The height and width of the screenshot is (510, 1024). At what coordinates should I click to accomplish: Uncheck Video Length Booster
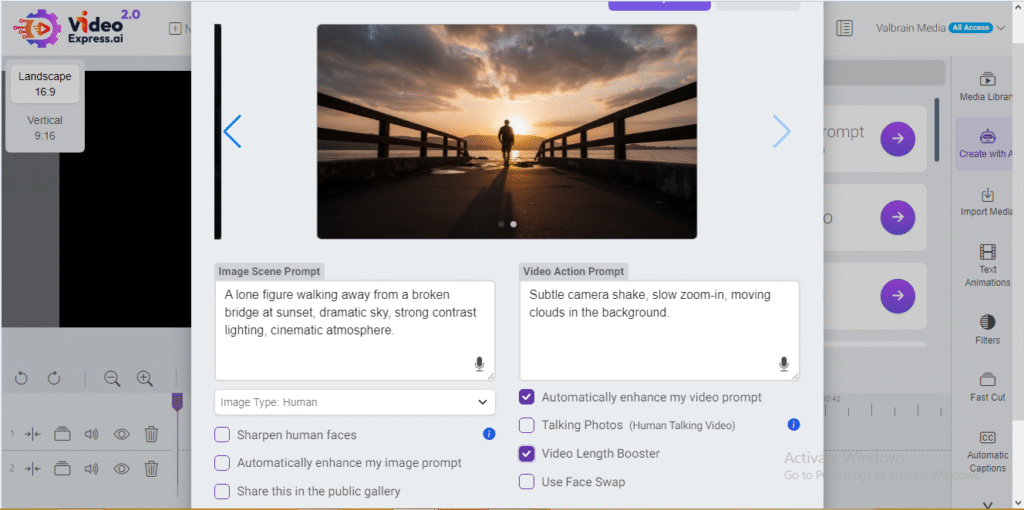(527, 454)
